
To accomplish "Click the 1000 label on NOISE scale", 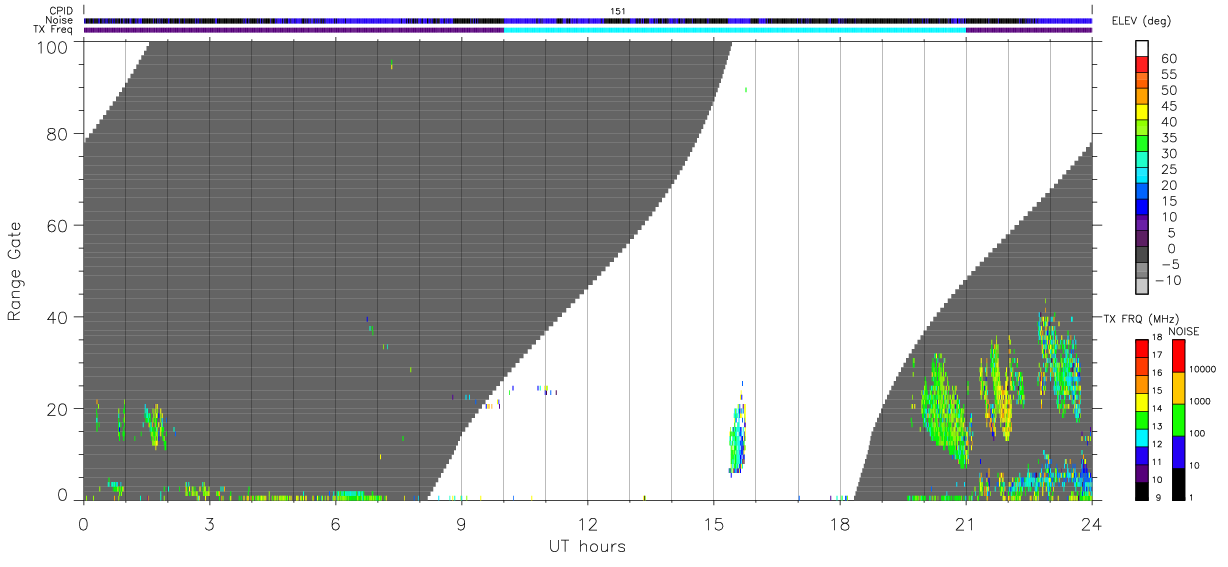I will coord(1201,401).
